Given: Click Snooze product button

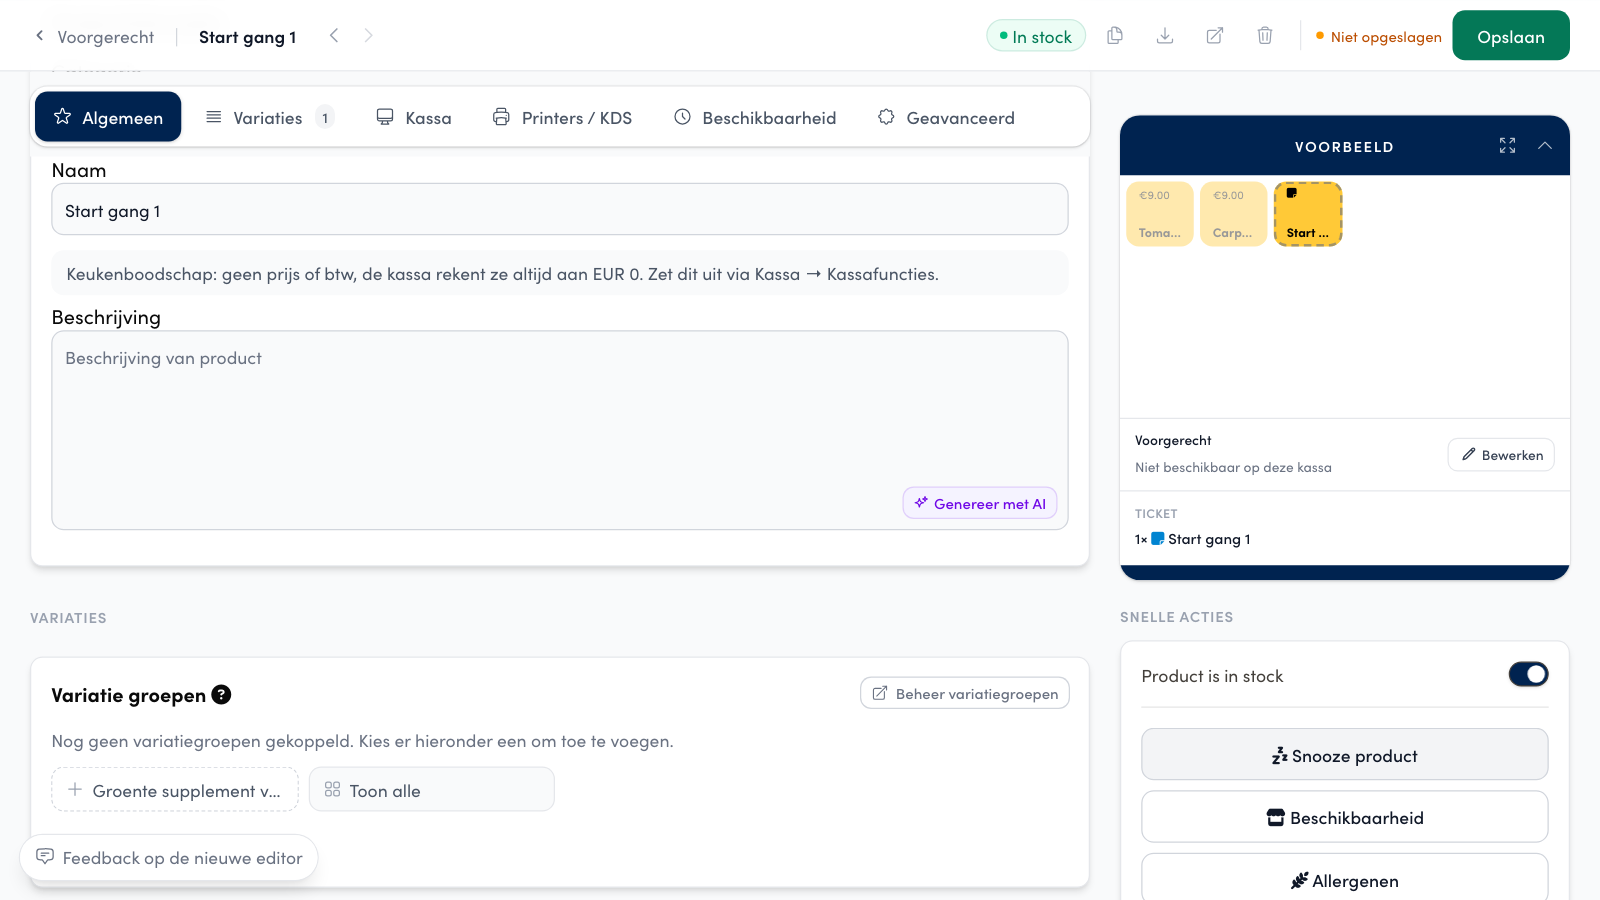Looking at the screenshot, I should click(x=1345, y=755).
